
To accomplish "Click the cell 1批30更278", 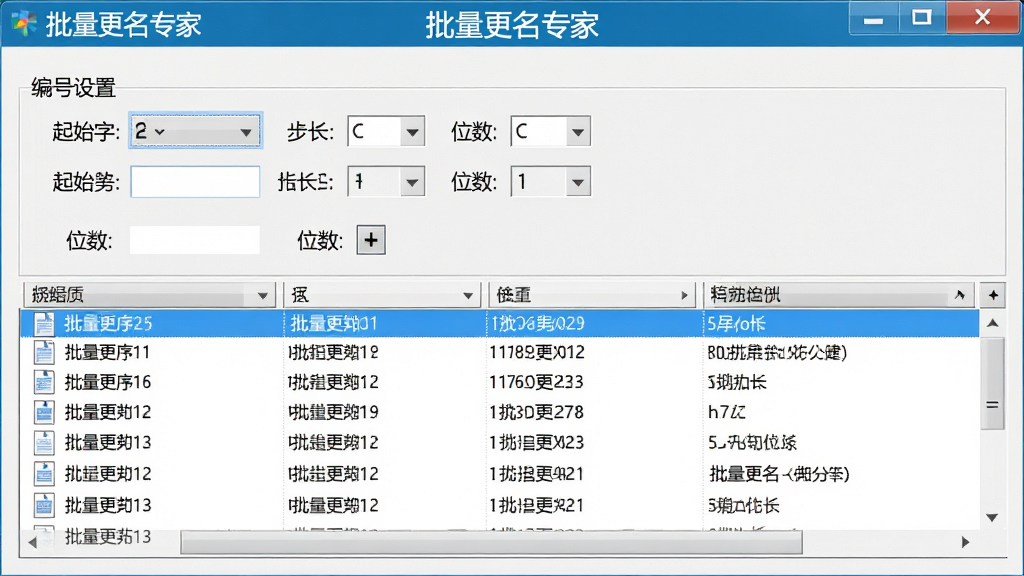I will (536, 412).
